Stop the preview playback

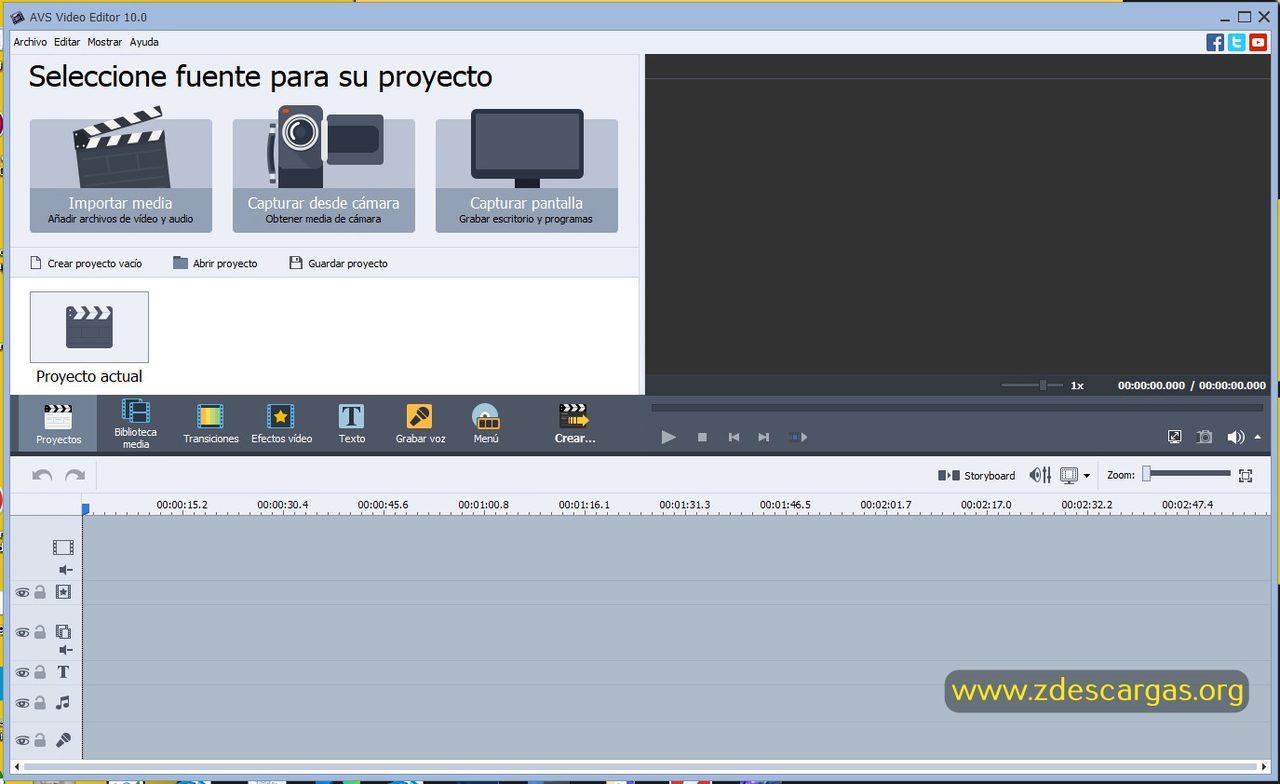[x=702, y=437]
